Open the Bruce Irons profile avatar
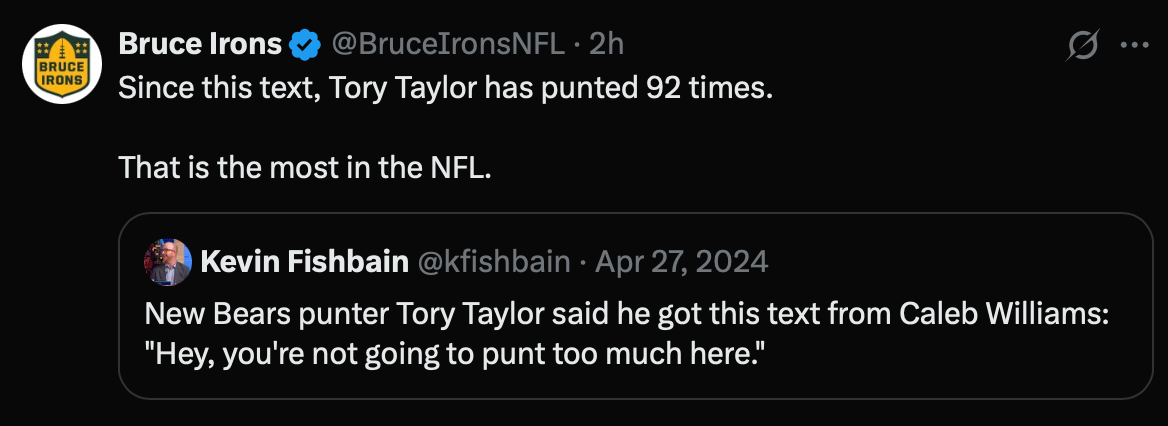 coord(62,63)
